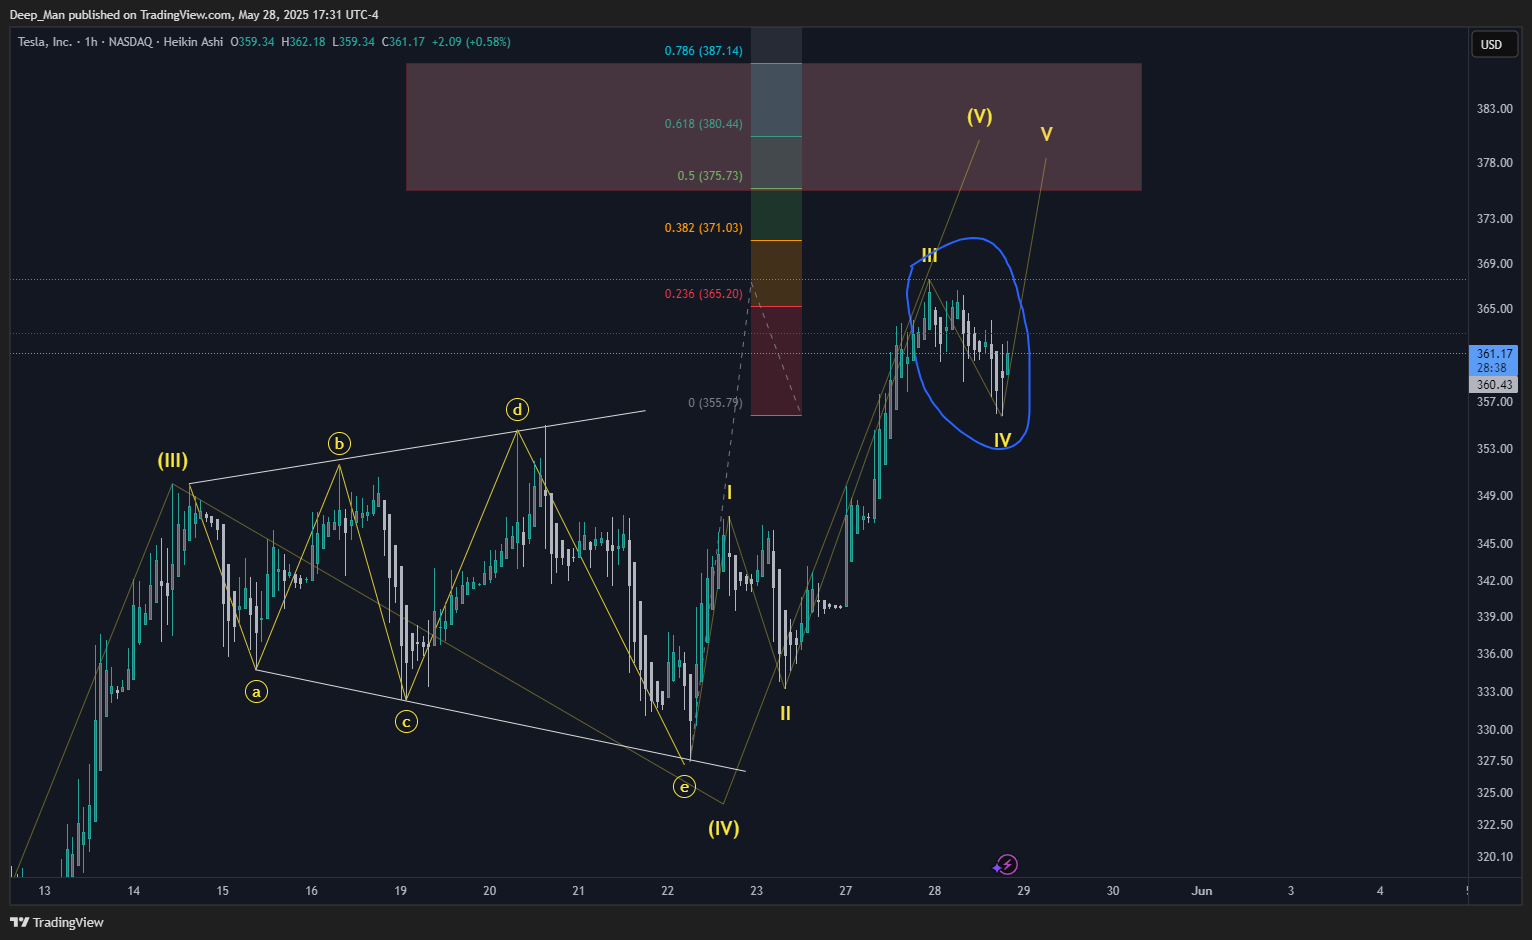Screen dimensions: 1532x940
Task: Click the USD currency button
Action: (1492, 44)
